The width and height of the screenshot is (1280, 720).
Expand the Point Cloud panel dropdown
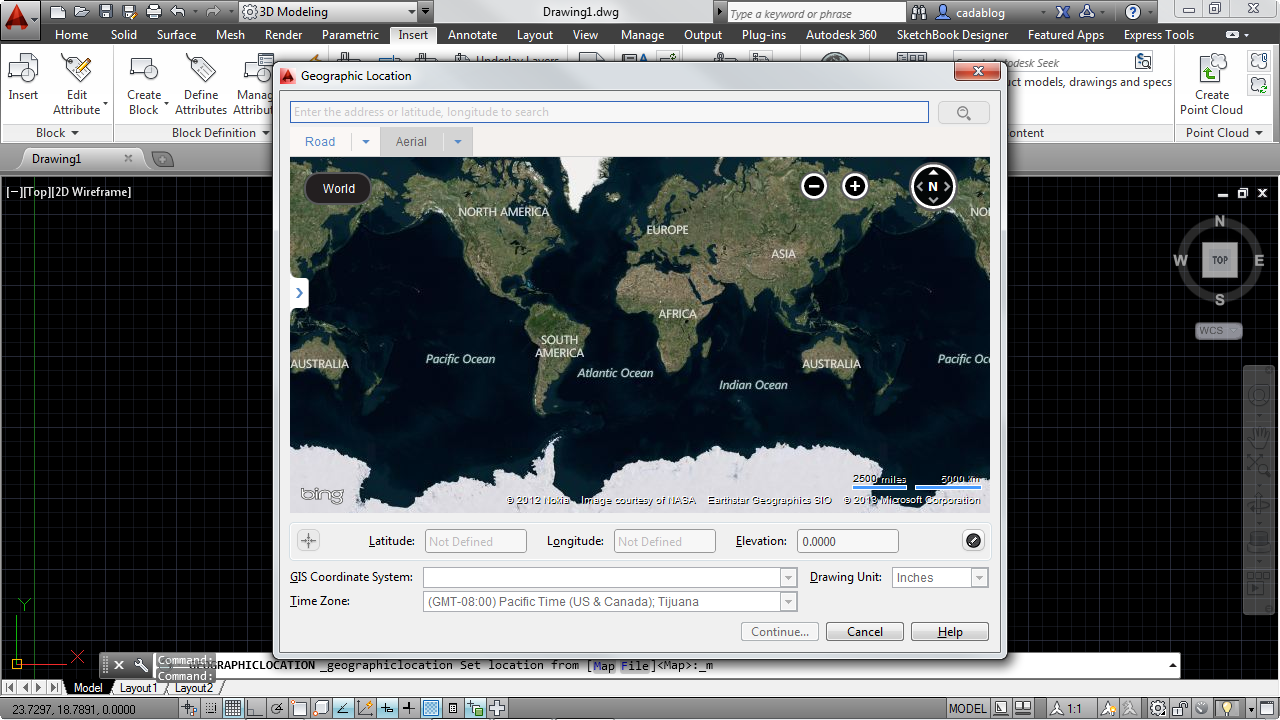point(1225,132)
